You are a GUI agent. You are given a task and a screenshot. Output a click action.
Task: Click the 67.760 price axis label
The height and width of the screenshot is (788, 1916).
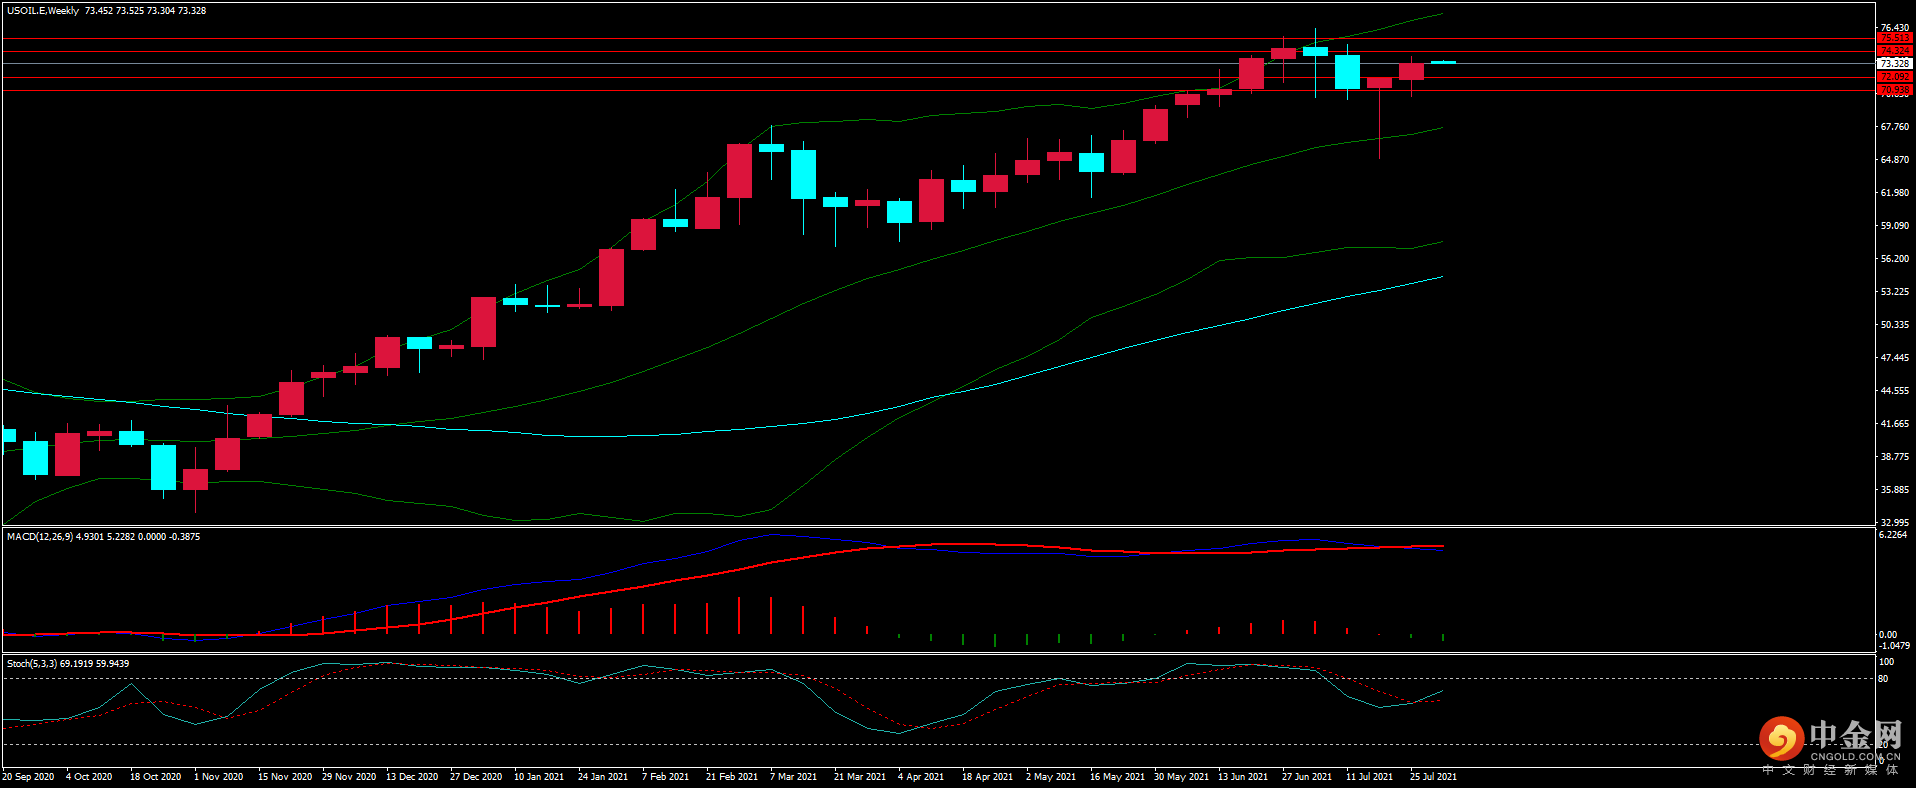[x=1894, y=127]
